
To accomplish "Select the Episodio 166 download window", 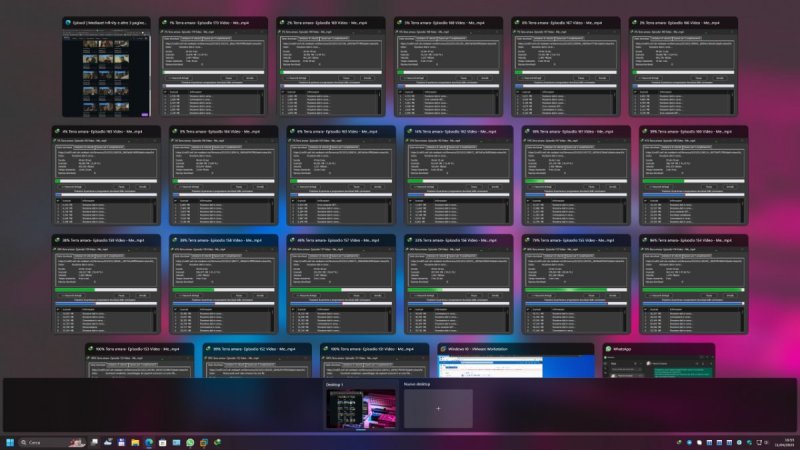I will pyautogui.click(x=683, y=67).
